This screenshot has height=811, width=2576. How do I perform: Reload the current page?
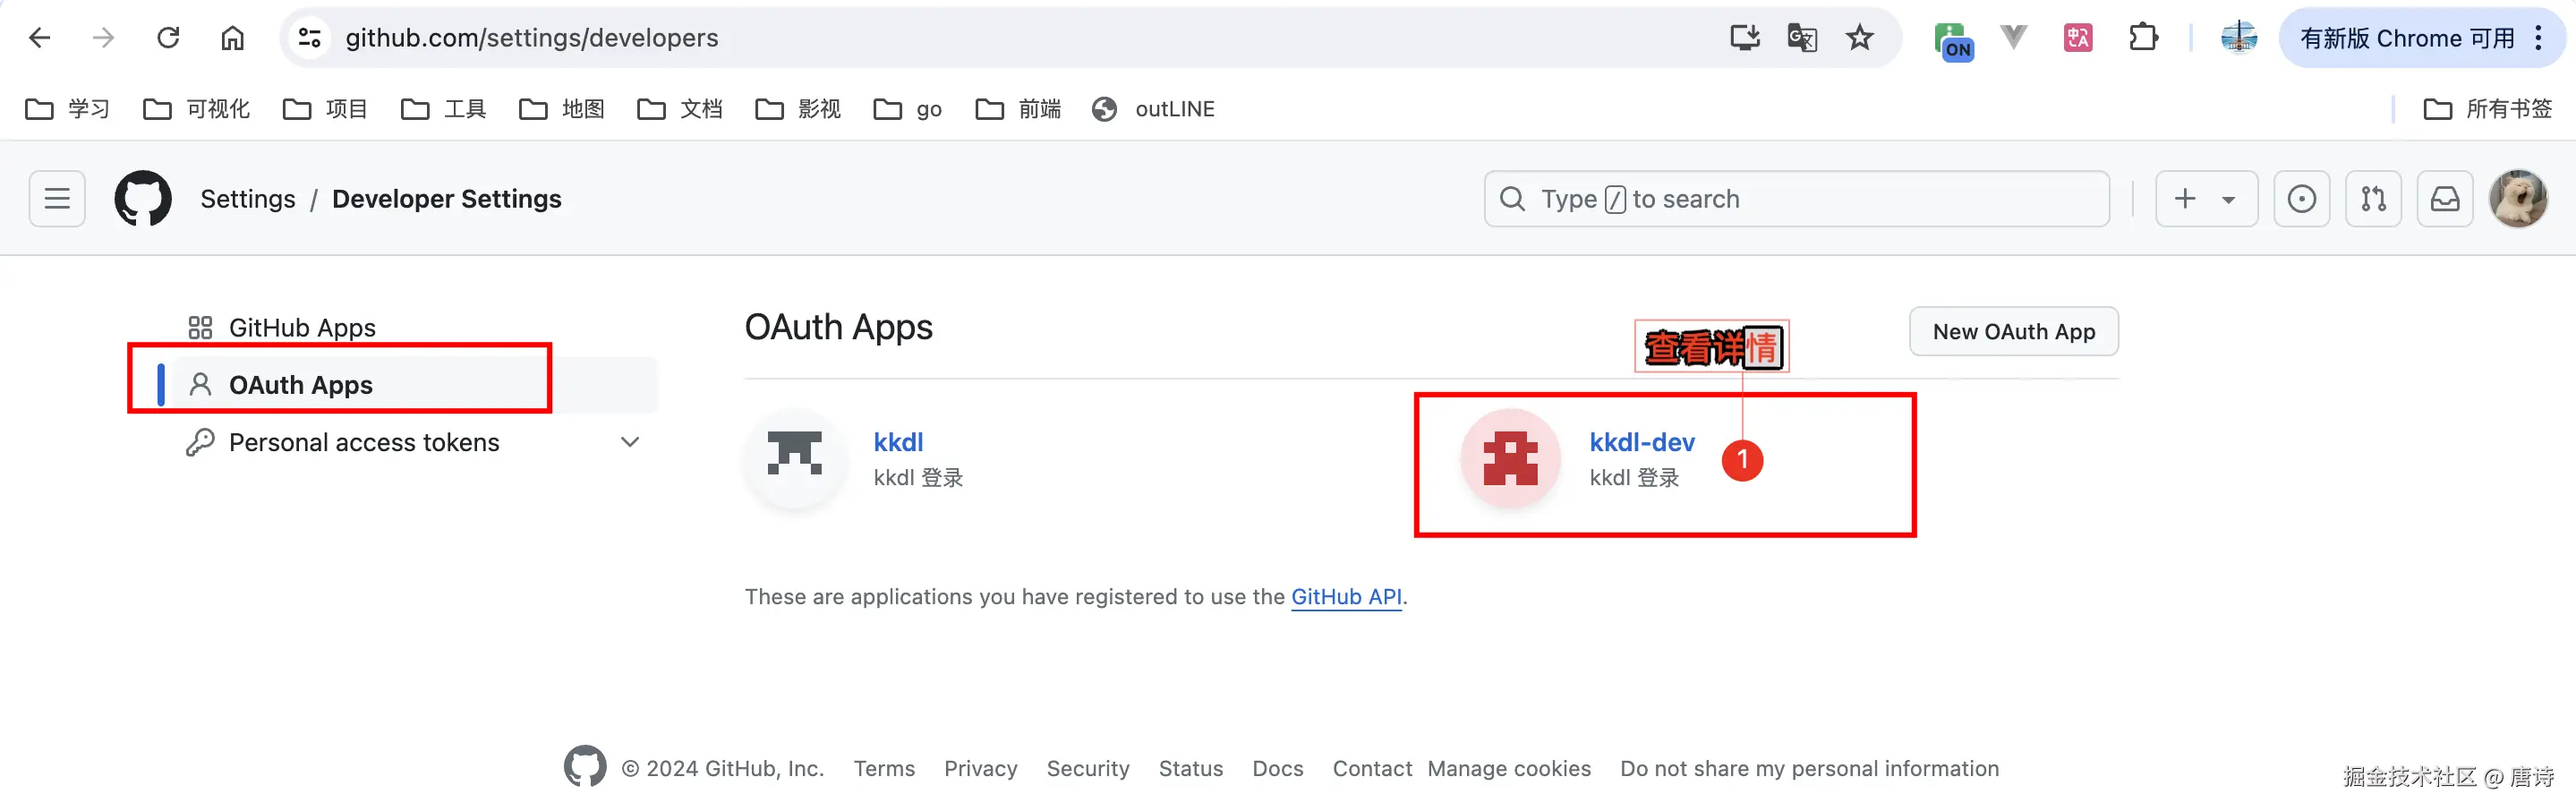click(168, 38)
